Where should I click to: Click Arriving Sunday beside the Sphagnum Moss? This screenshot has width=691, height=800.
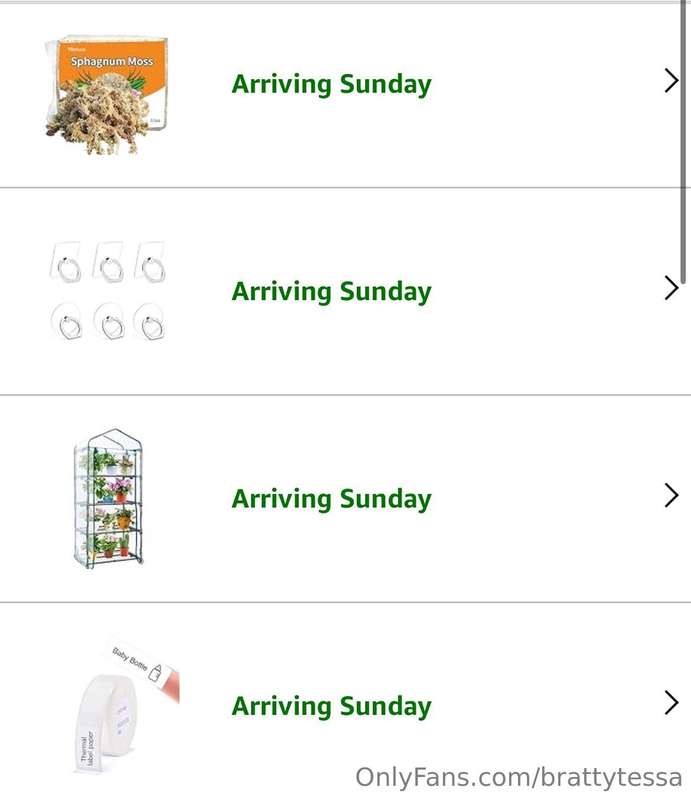point(332,84)
